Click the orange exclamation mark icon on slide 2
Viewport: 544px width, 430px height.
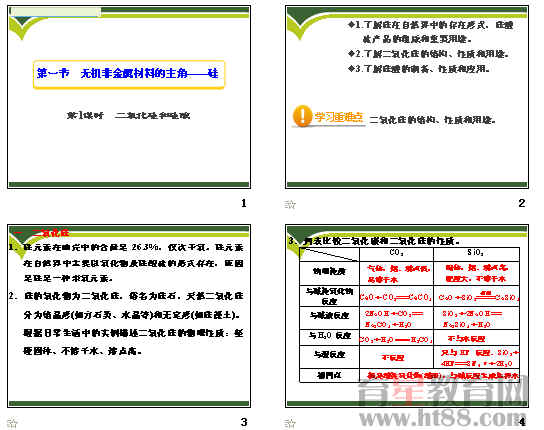302,116
